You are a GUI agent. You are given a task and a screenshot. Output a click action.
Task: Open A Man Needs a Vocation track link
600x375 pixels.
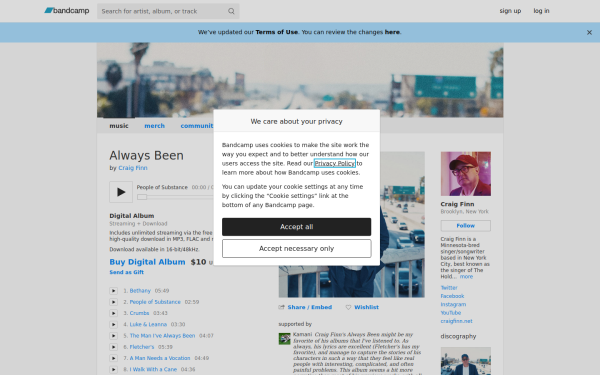[x=160, y=358]
